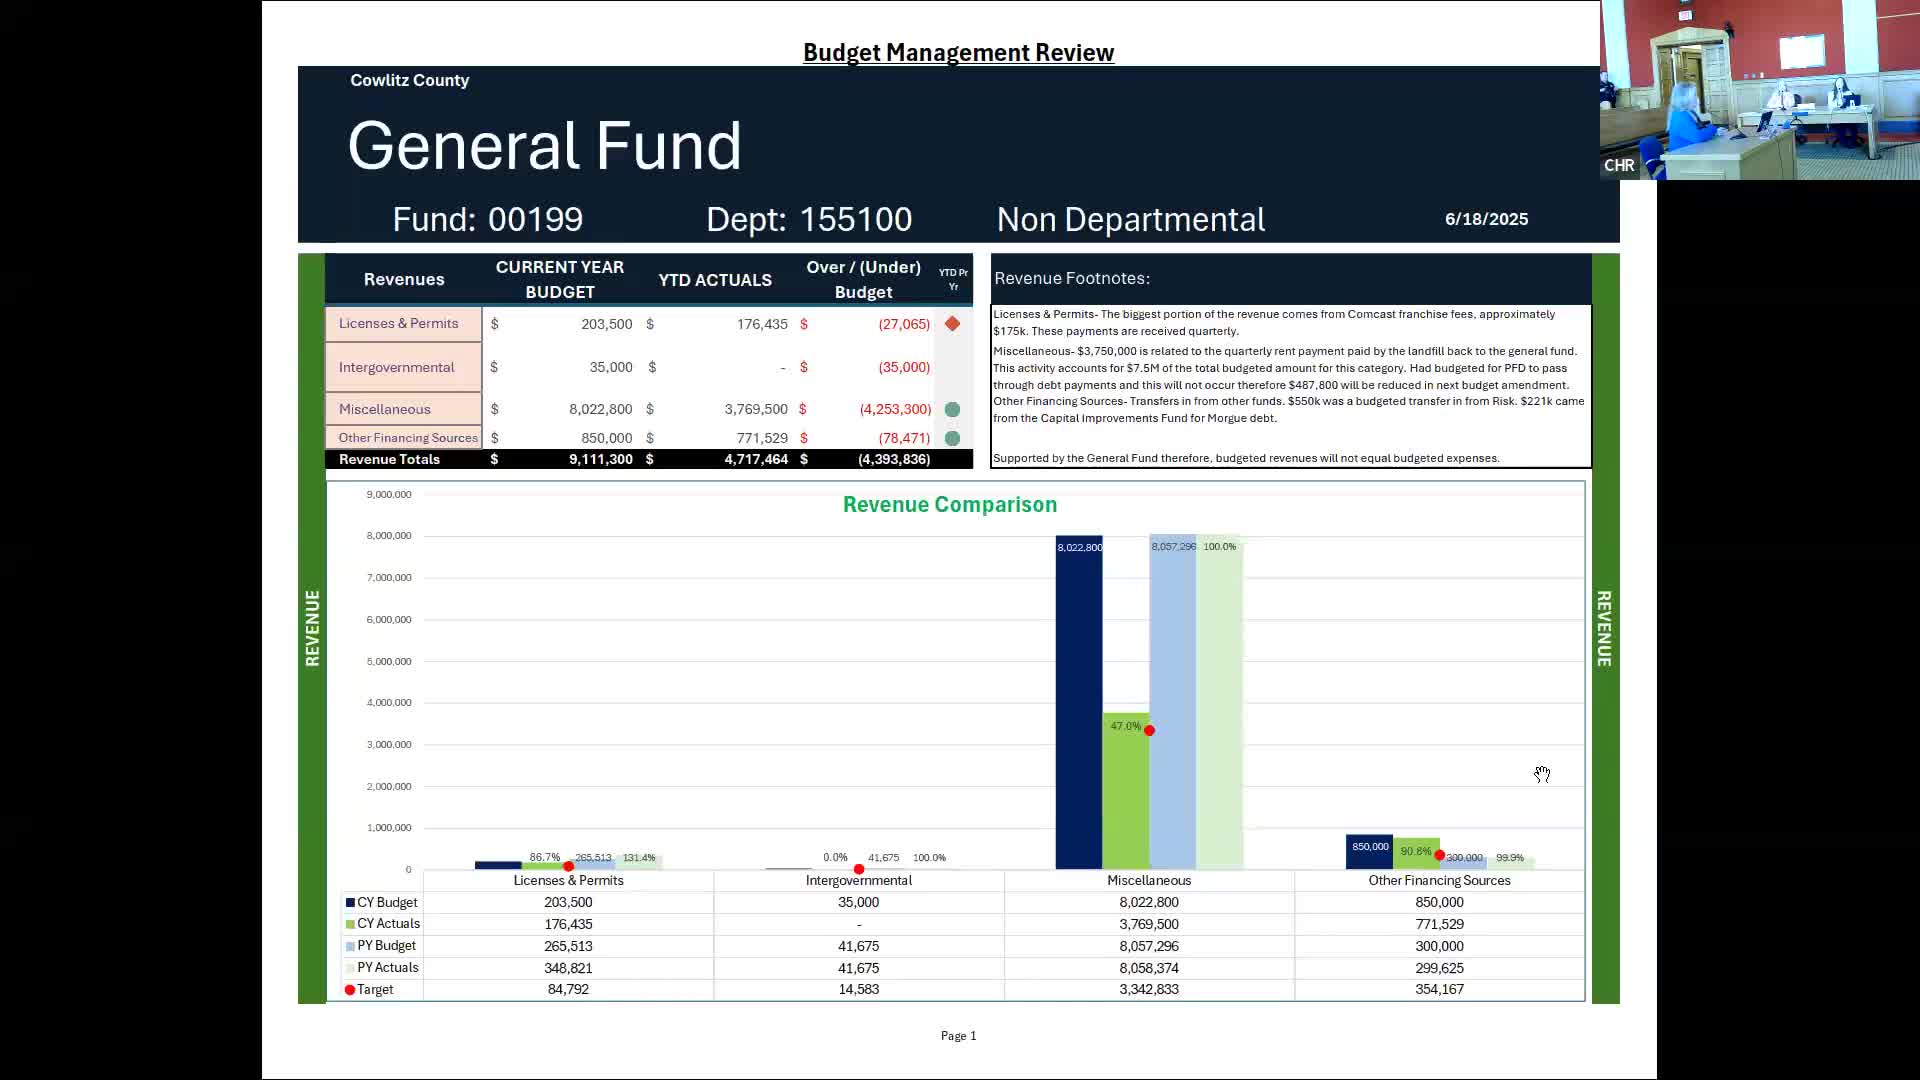Click the green circle status for Other Financing Sources
Viewport: 1920px width, 1080px height.
tap(952, 438)
